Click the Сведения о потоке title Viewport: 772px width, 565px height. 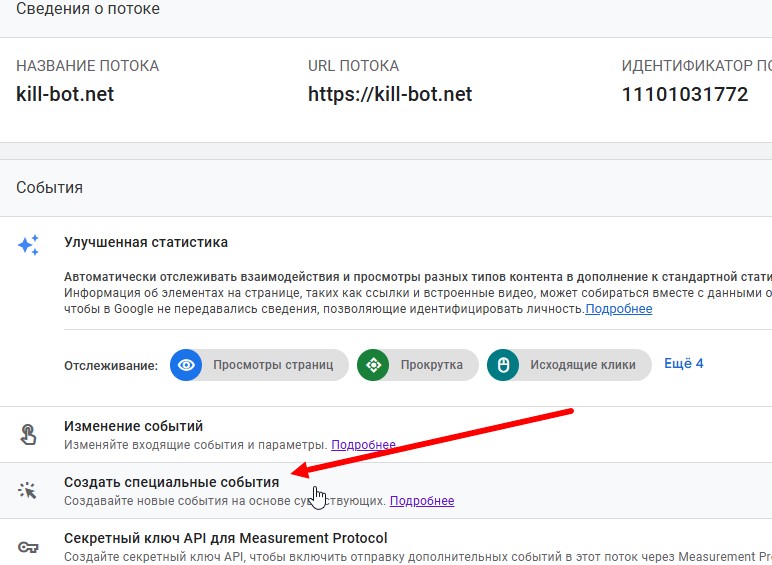pos(88,8)
